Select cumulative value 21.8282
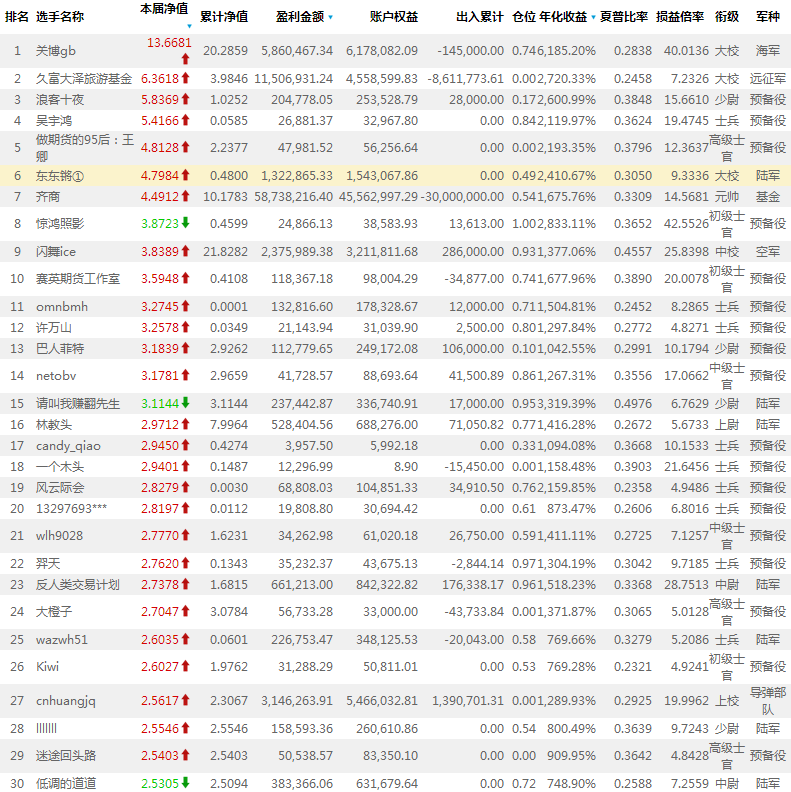 [x=225, y=252]
